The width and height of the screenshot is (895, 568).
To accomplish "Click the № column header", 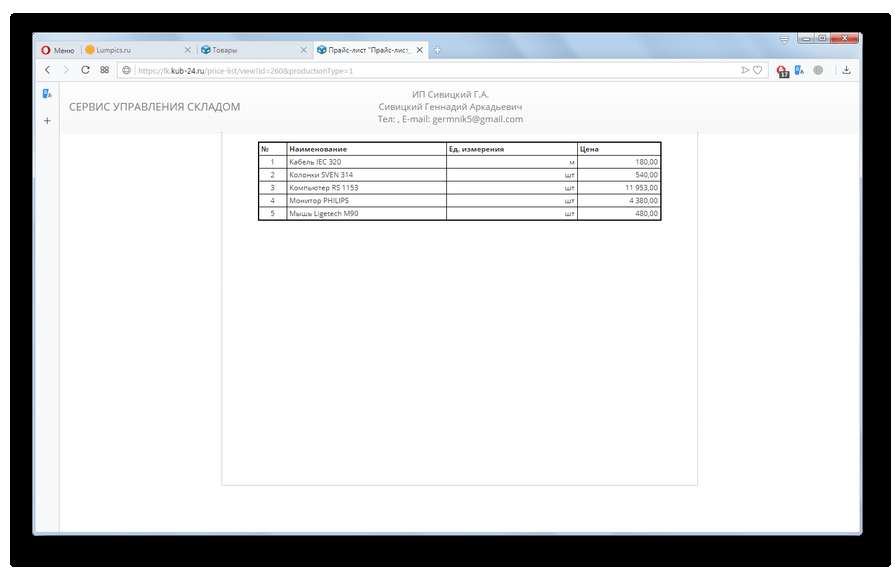I will click(x=272, y=149).
